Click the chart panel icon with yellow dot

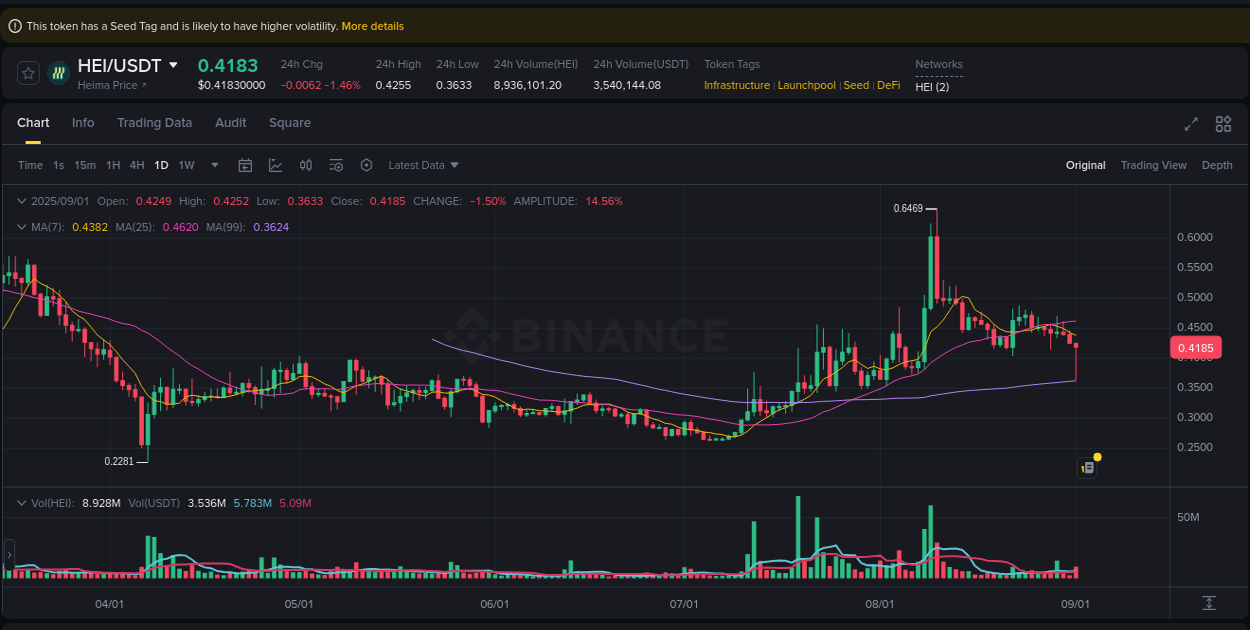[x=1088, y=466]
